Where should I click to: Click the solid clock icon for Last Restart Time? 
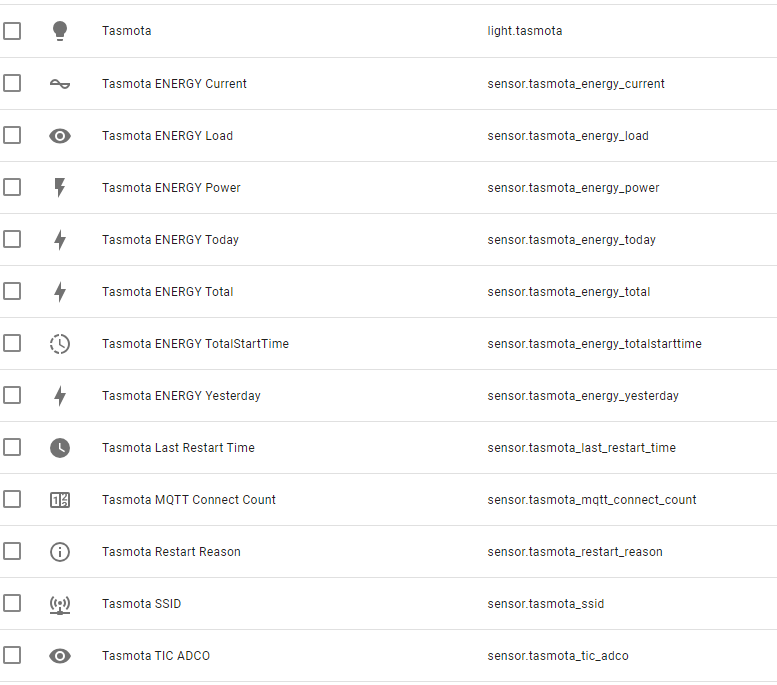(x=60, y=448)
